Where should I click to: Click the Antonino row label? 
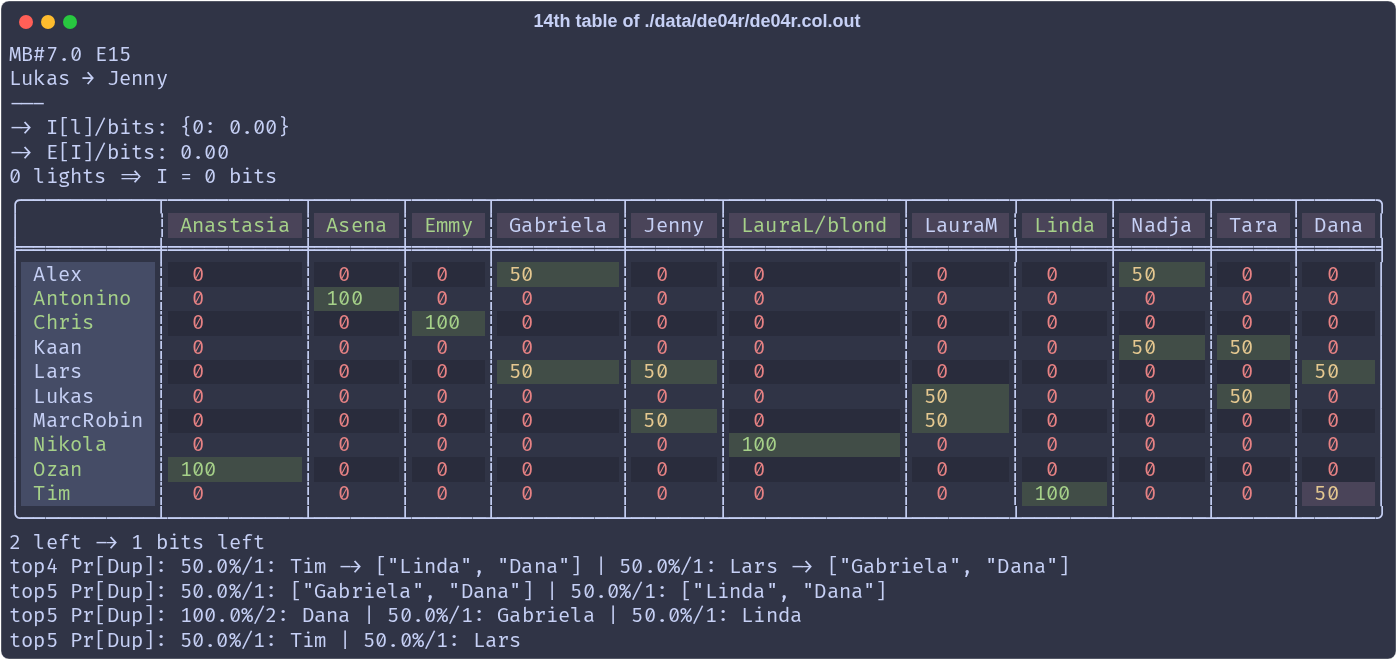[x=88, y=298]
